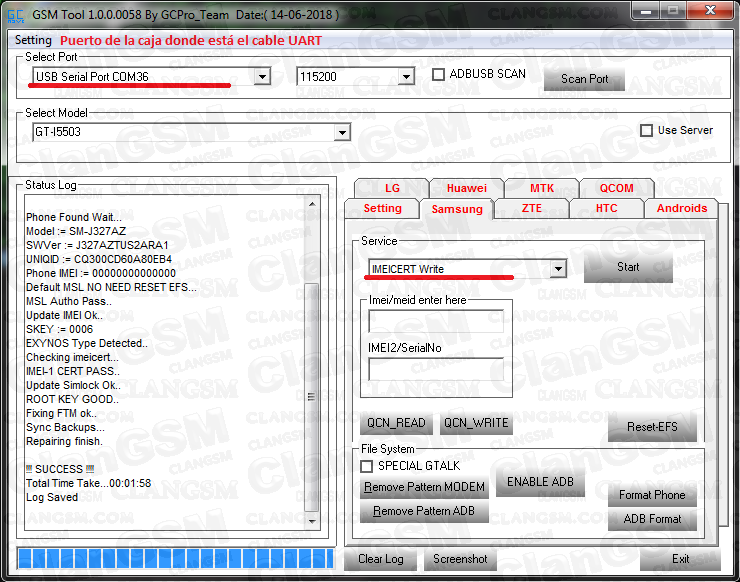The width and height of the screenshot is (740, 582).
Task: Click the Status Log scroll down arrow
Action: (x=312, y=521)
